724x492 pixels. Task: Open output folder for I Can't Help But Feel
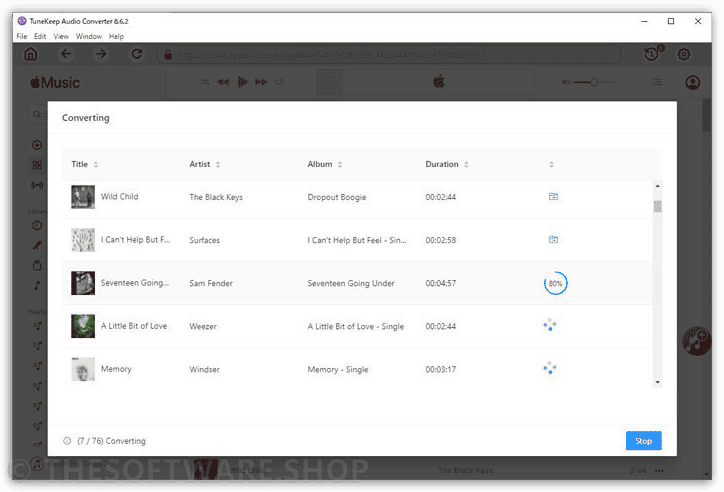tap(553, 240)
